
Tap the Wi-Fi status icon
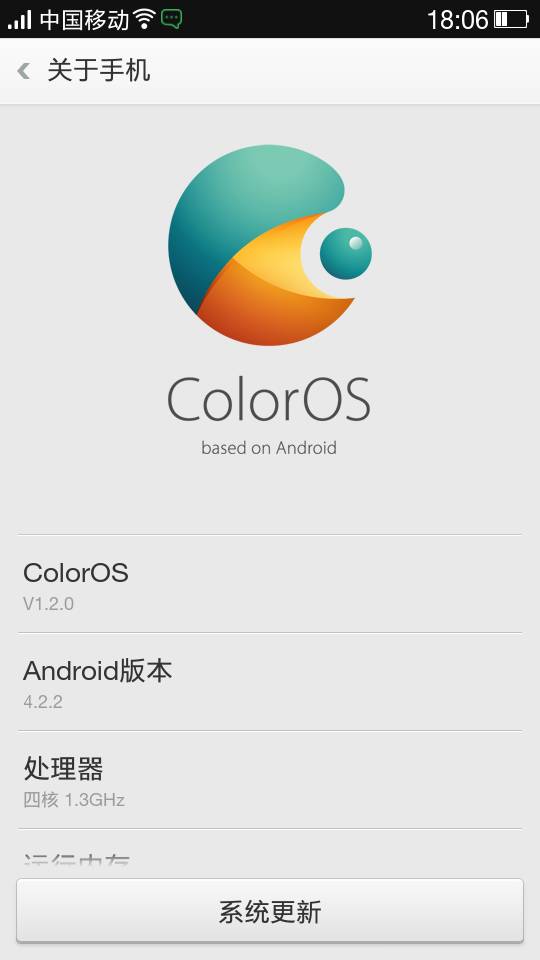[144, 19]
